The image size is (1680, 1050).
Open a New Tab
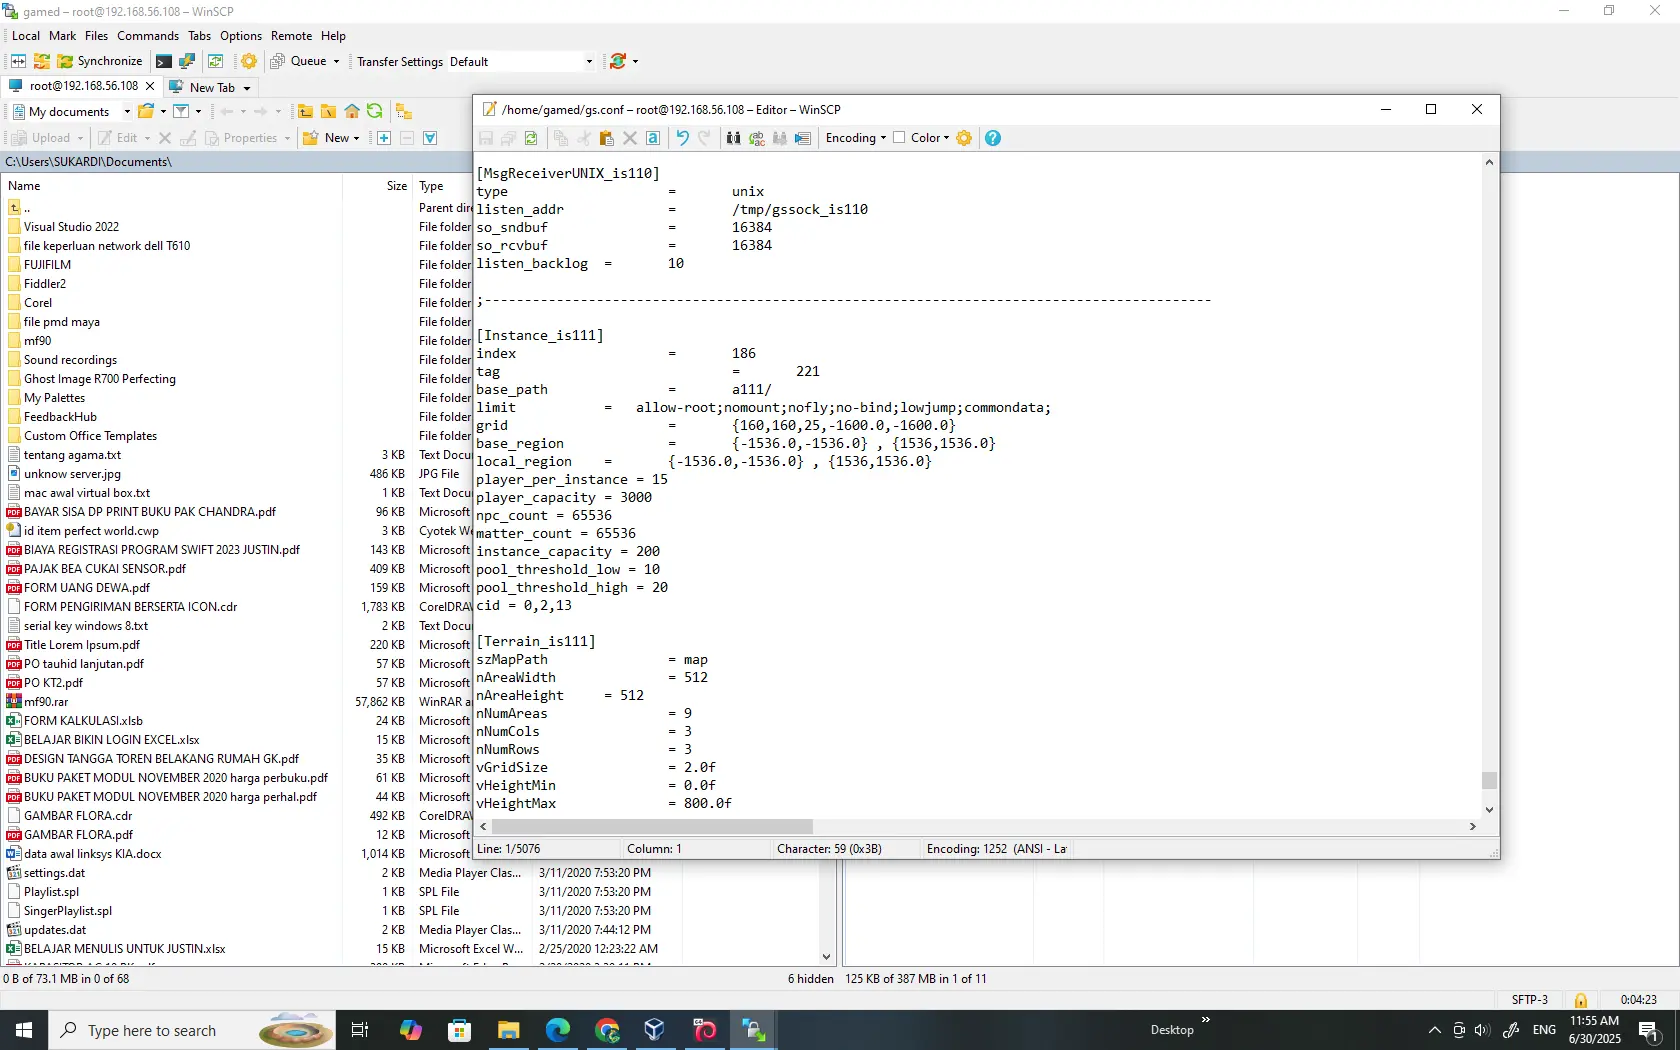211,87
